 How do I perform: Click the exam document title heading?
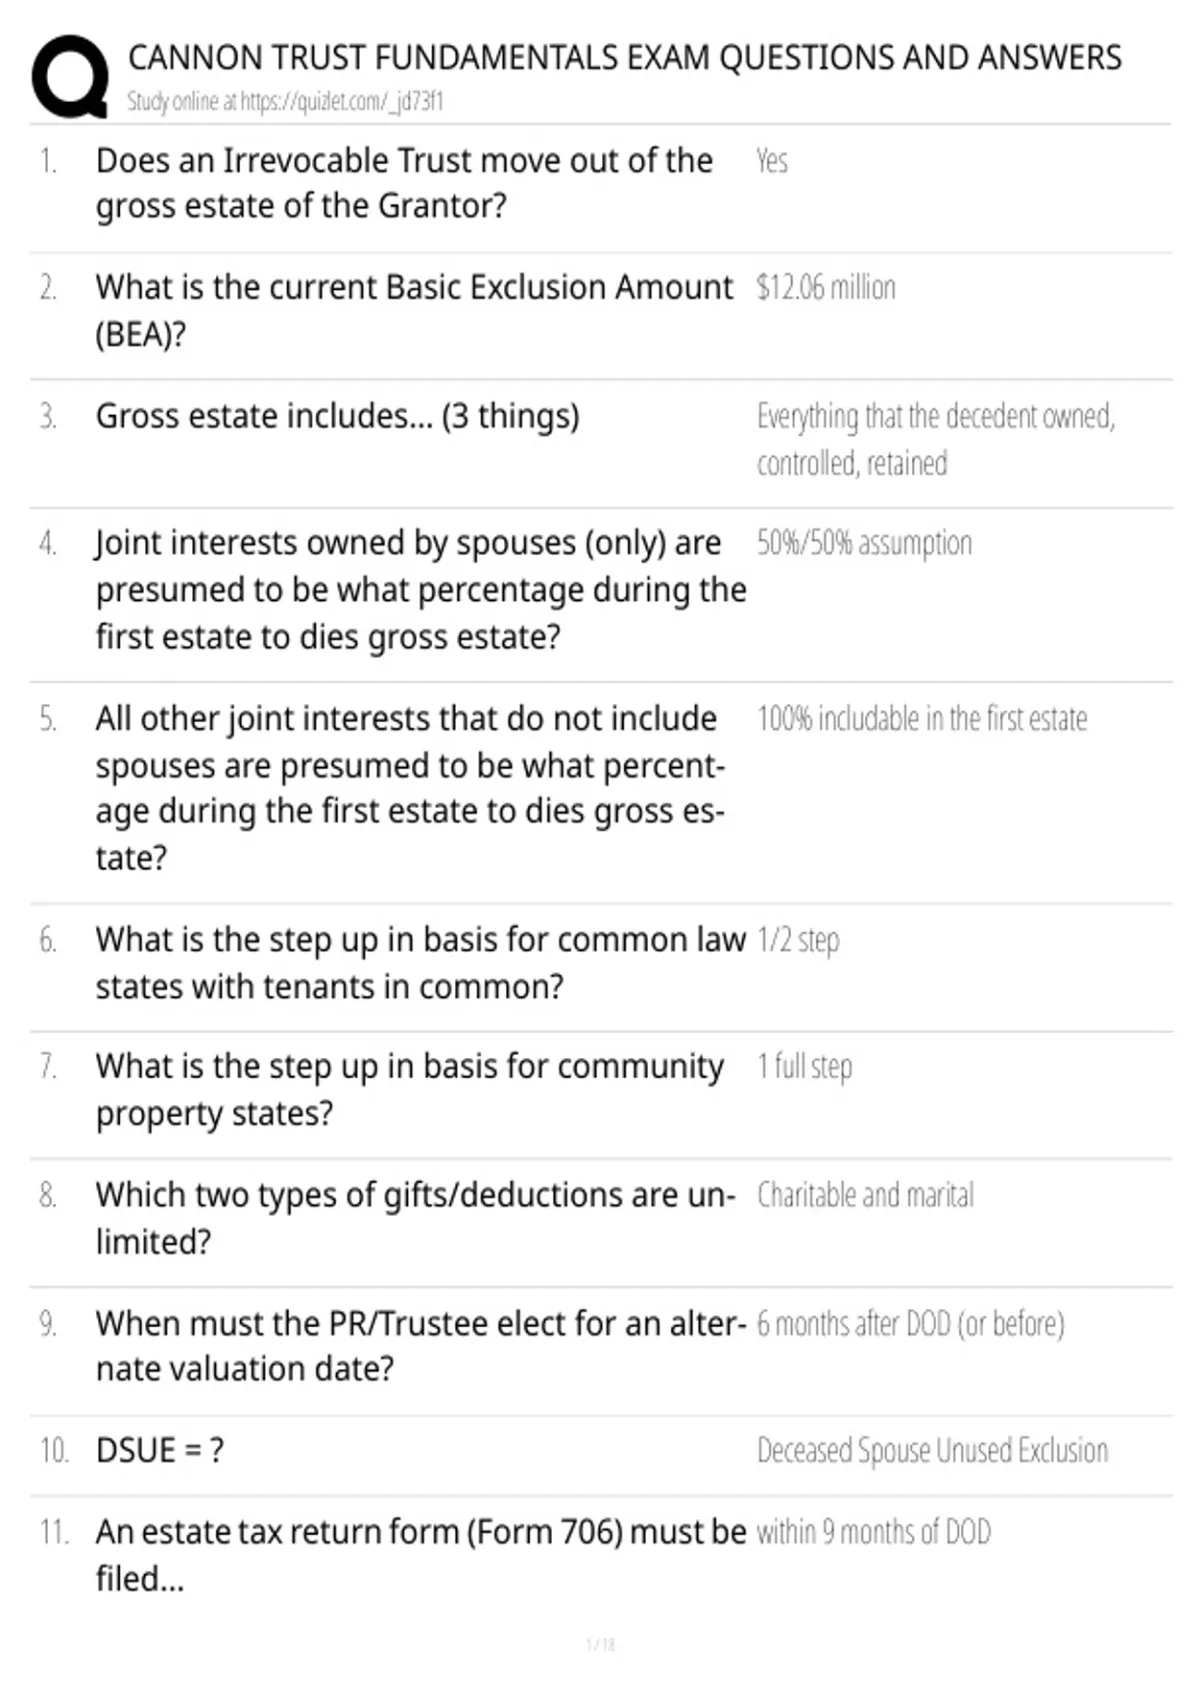625,58
